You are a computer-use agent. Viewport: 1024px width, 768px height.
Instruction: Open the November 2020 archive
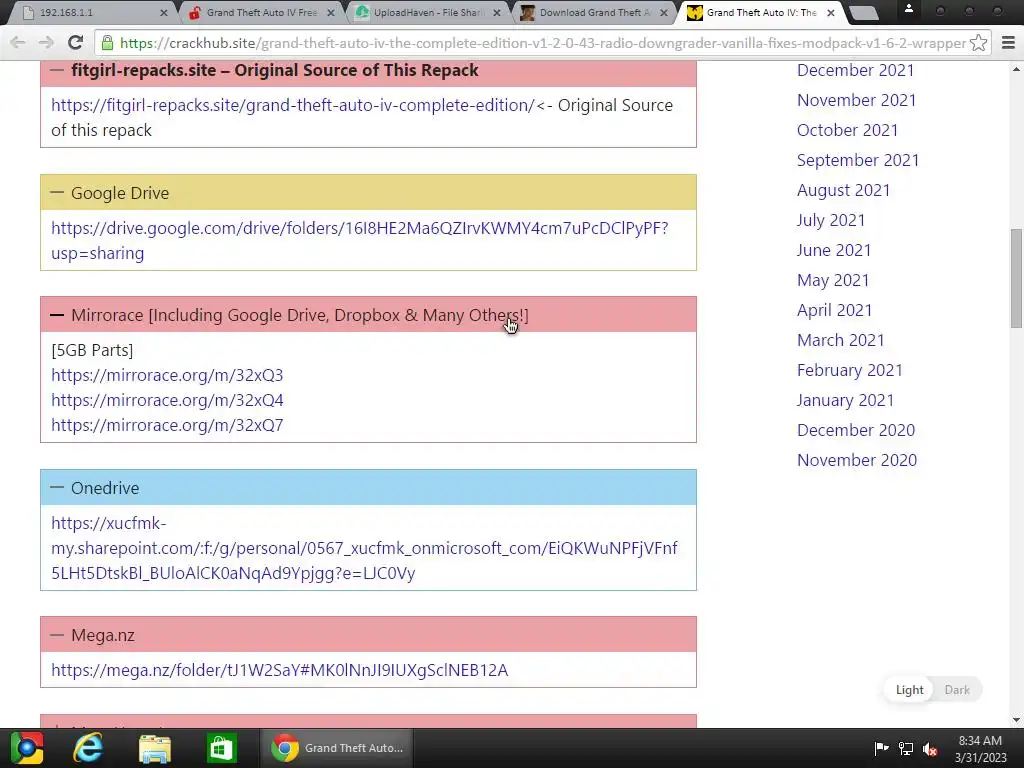pos(857,460)
